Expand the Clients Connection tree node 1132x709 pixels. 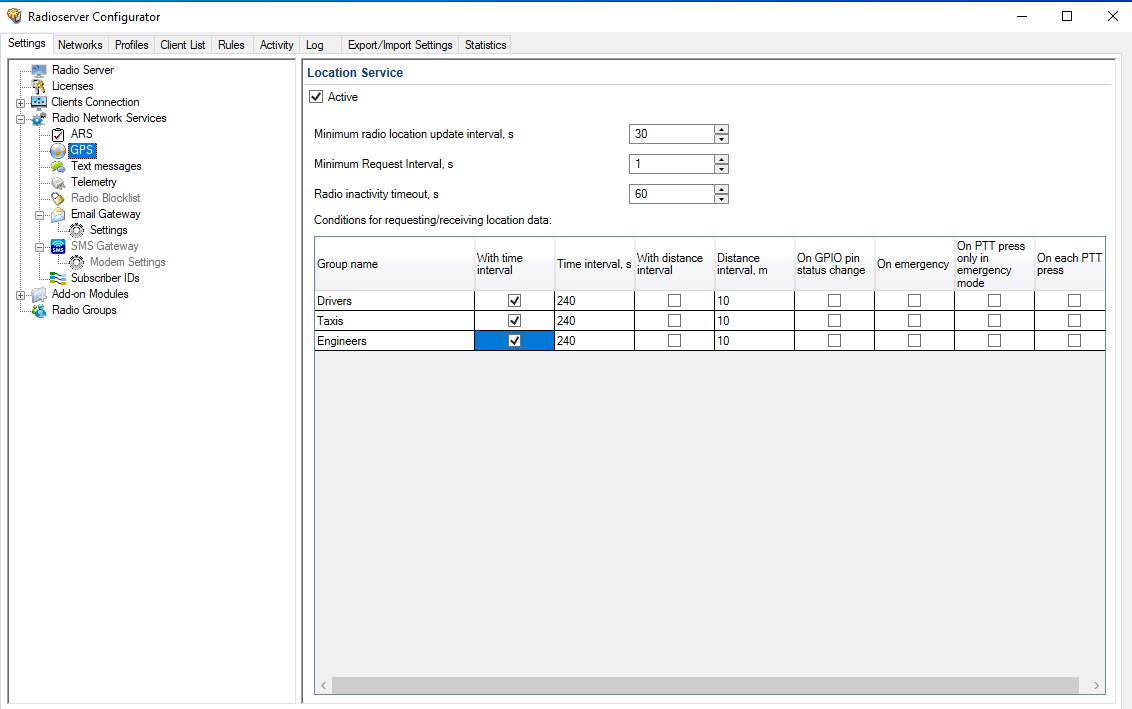pyautogui.click(x=21, y=103)
